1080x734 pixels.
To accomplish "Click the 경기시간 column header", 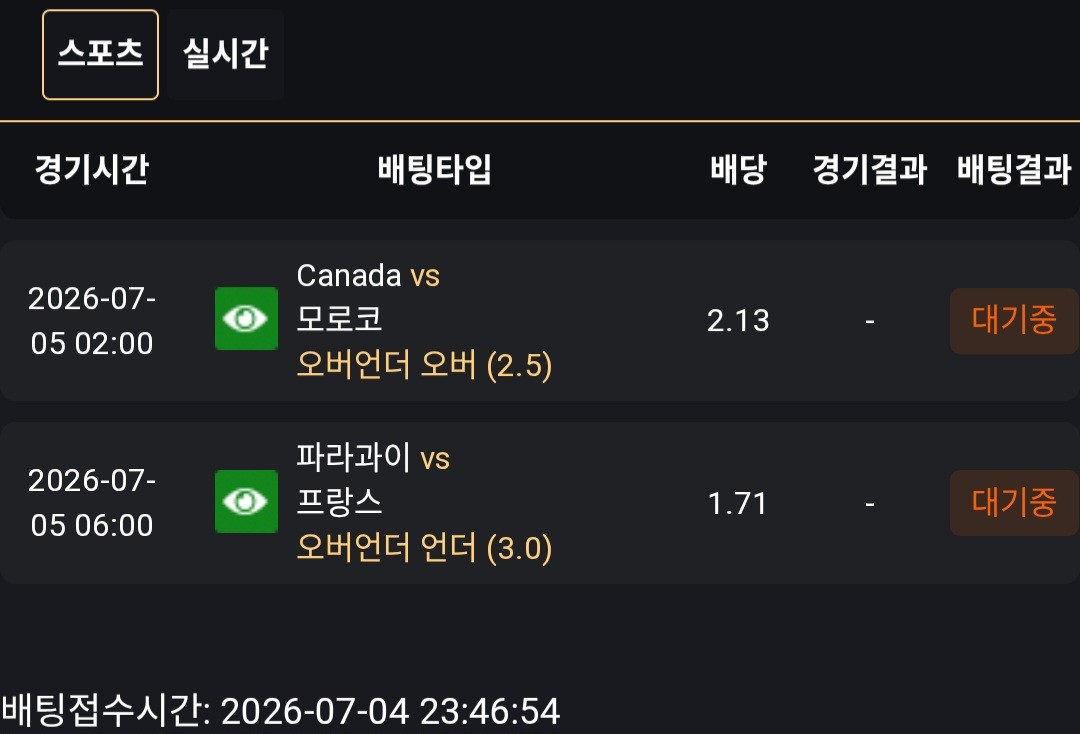I will tap(92, 169).
